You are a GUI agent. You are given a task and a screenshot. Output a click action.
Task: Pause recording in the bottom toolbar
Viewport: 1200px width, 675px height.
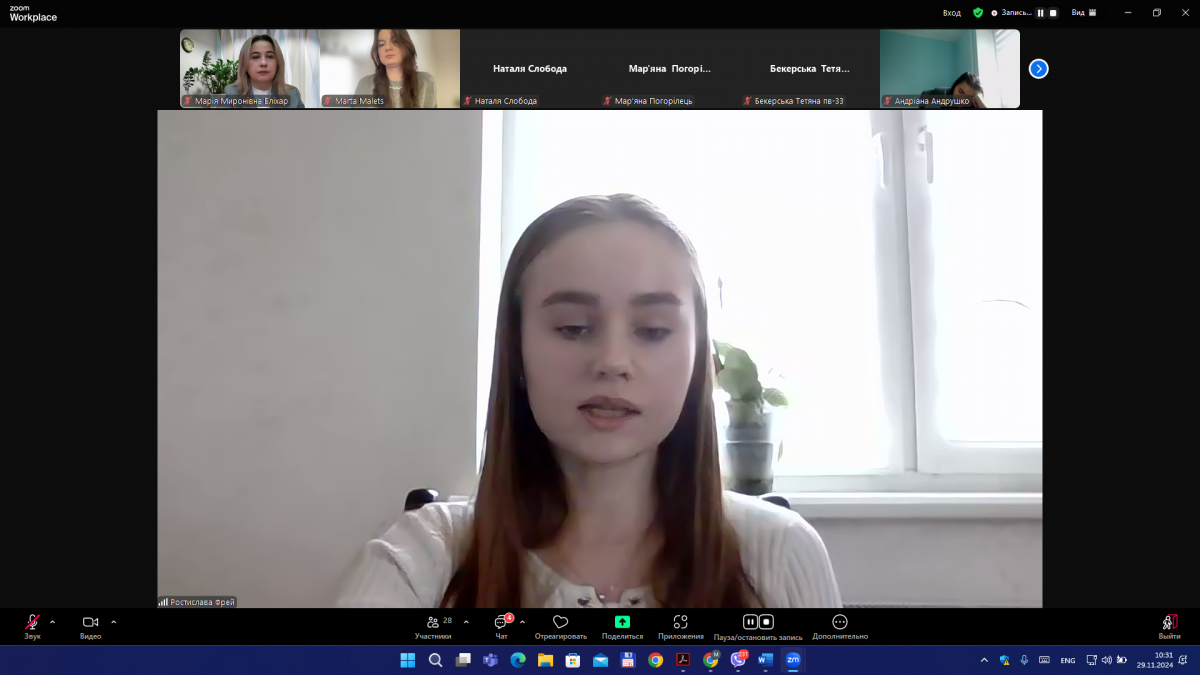click(750, 622)
